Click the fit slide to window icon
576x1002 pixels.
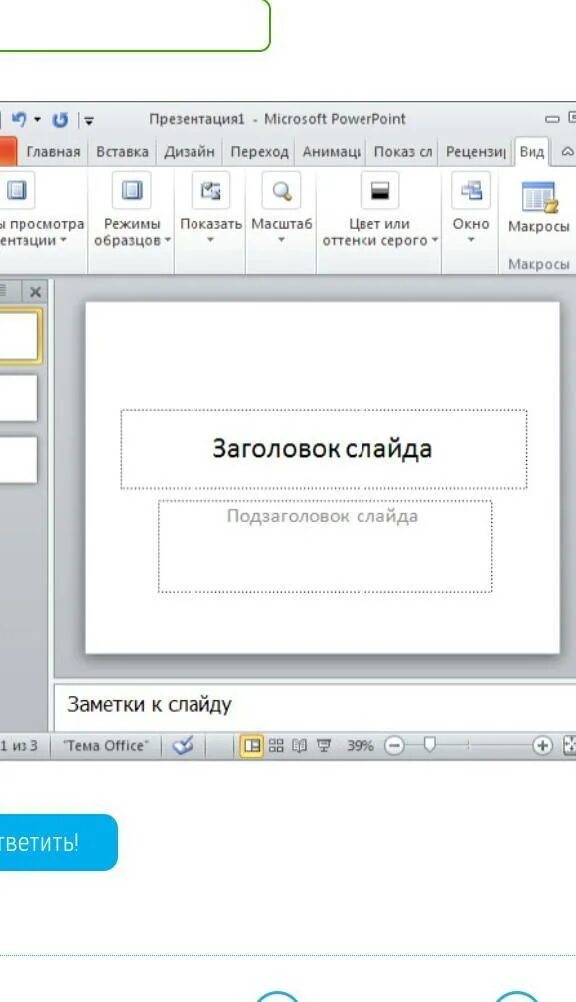570,746
